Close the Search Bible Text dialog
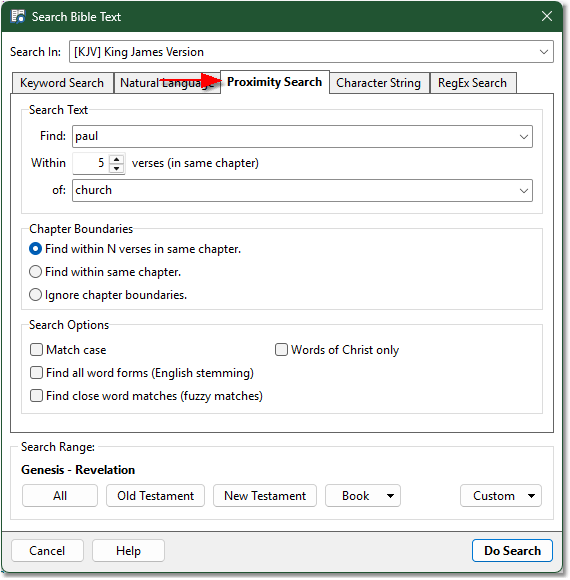The height and width of the screenshot is (580, 570). tap(546, 16)
